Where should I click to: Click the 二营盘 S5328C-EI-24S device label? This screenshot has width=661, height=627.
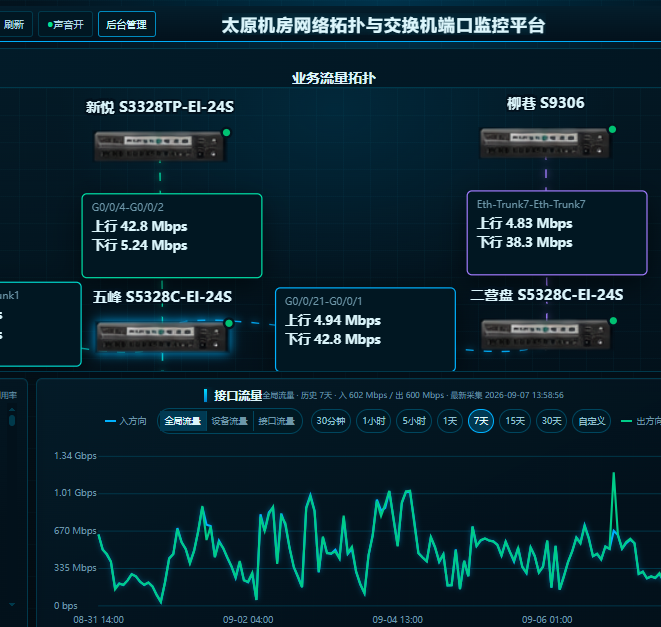(x=547, y=295)
